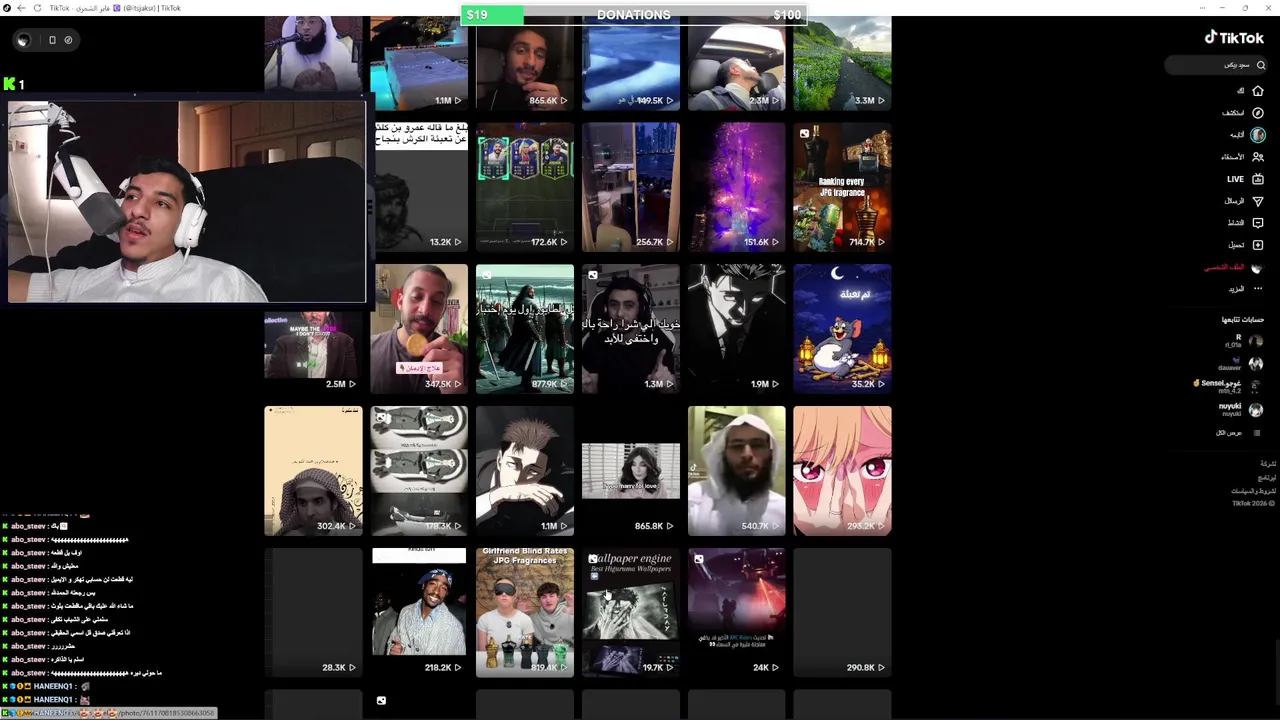Open the video with 540.7K views
1280x720 pixels.
tap(736, 470)
